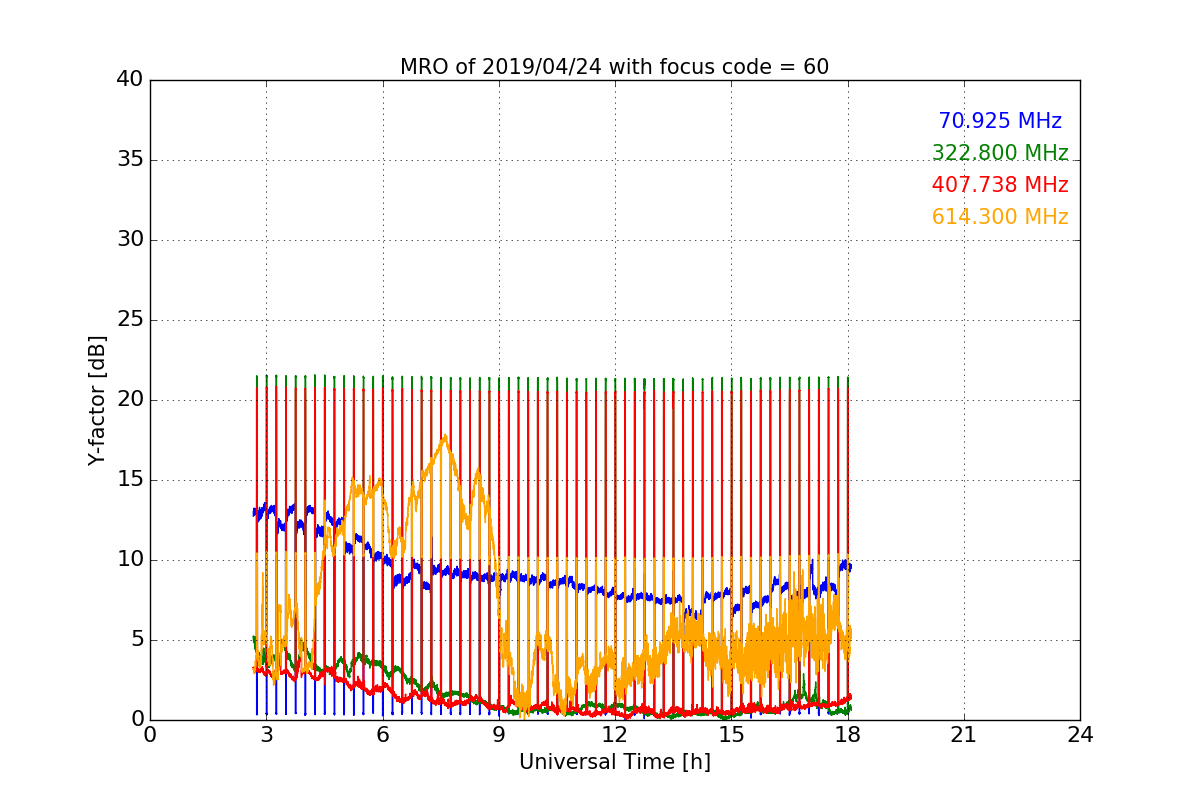Click the x-axis tick label 6
This screenshot has width=1200, height=800.
[x=382, y=734]
